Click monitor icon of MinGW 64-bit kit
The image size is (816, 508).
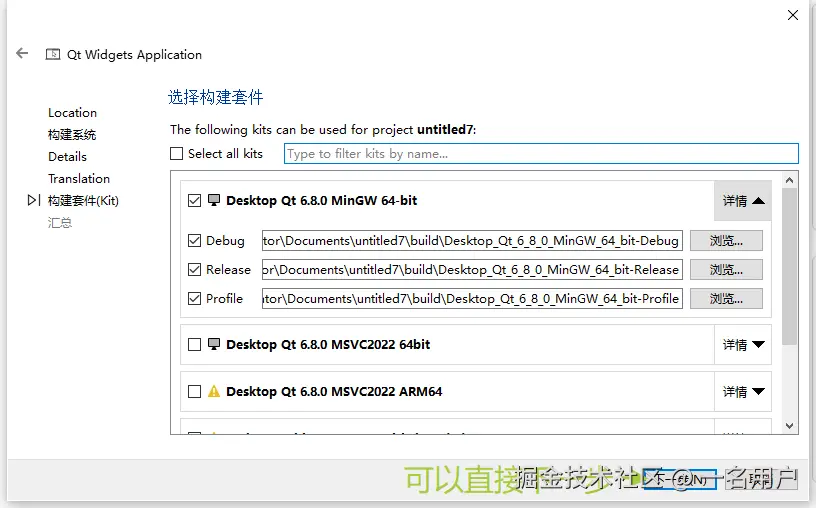[x=214, y=200]
